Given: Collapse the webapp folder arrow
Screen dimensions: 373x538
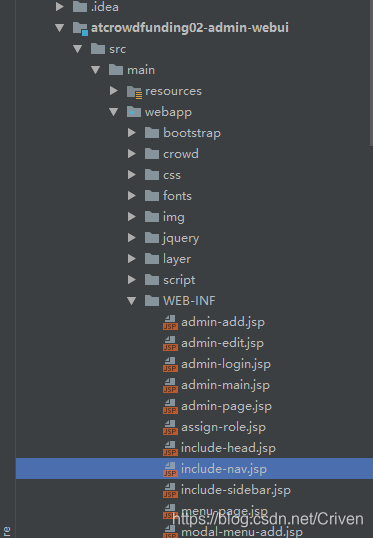Looking at the screenshot, I should (114, 112).
